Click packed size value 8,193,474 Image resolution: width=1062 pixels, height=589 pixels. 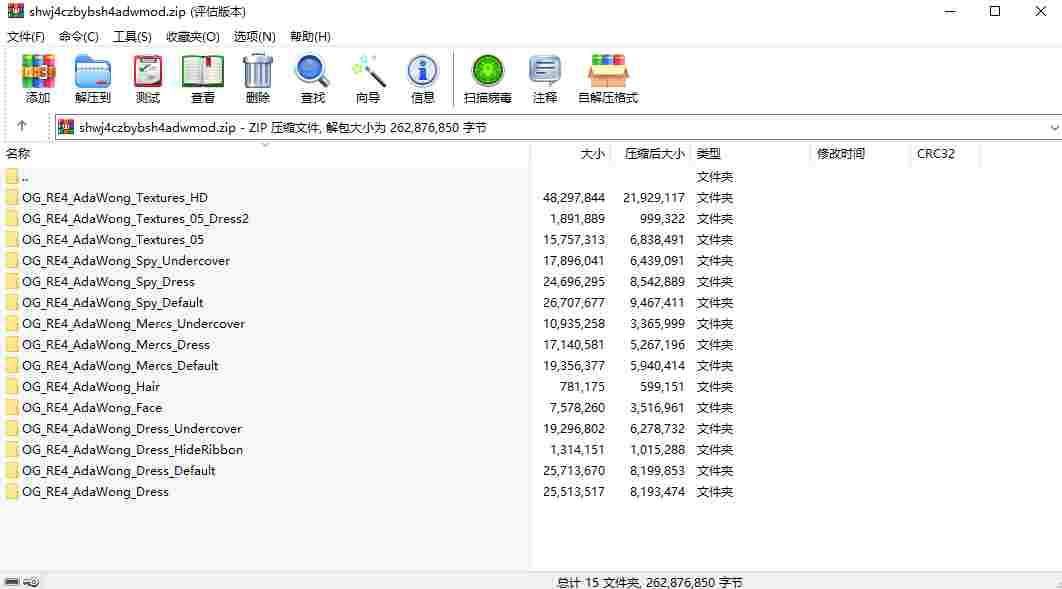[x=657, y=492]
